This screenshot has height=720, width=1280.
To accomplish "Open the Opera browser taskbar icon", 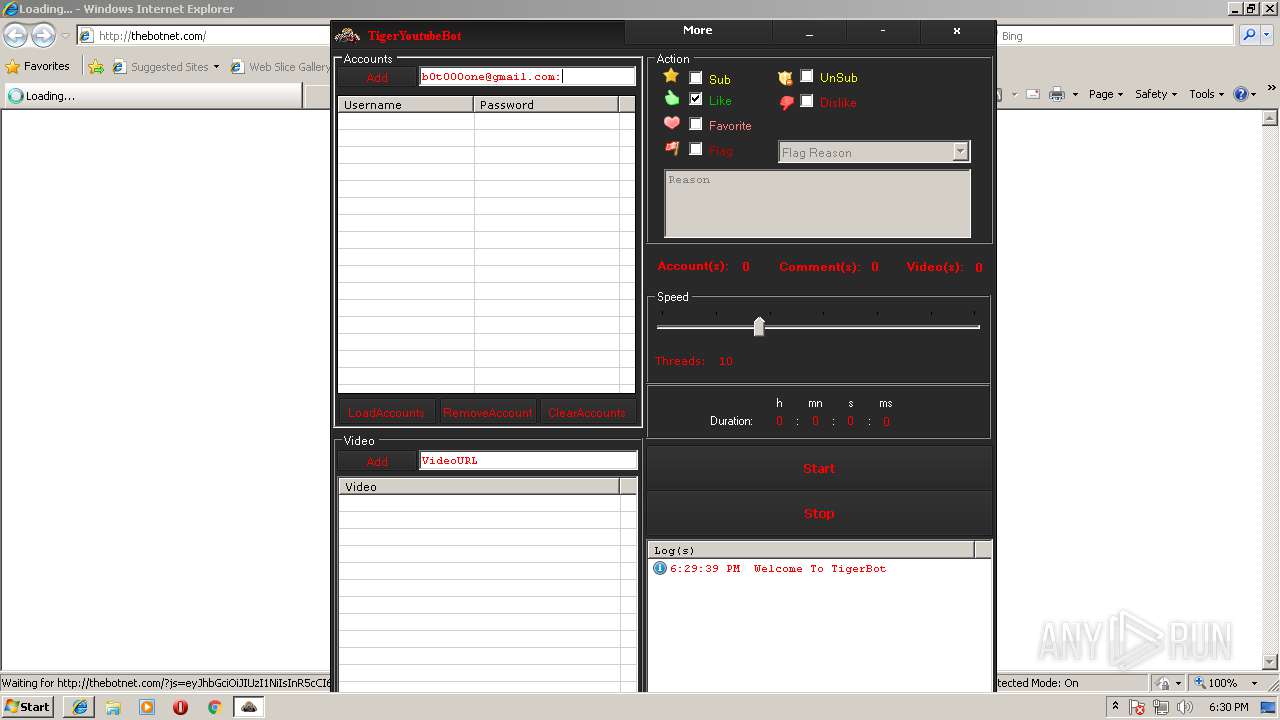I will tap(180, 707).
